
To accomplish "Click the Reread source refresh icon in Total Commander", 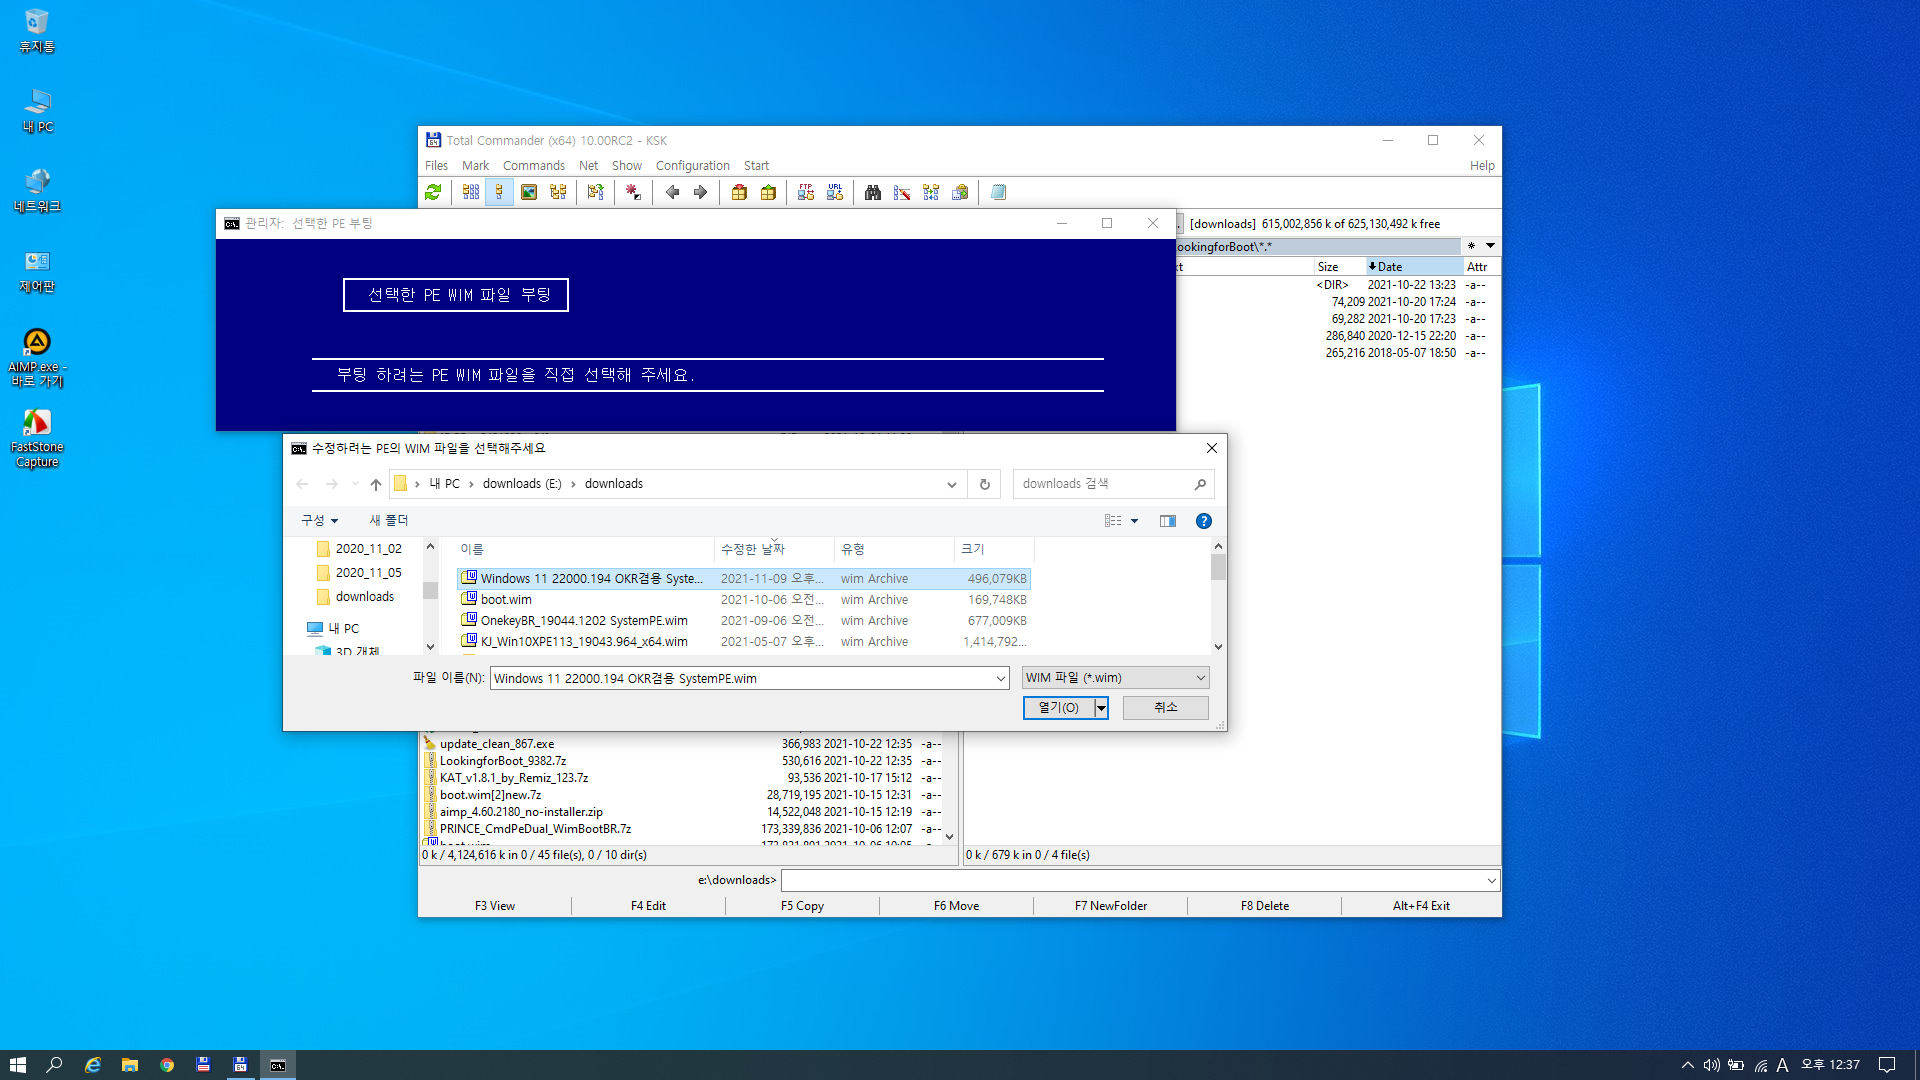I will 433,192.
